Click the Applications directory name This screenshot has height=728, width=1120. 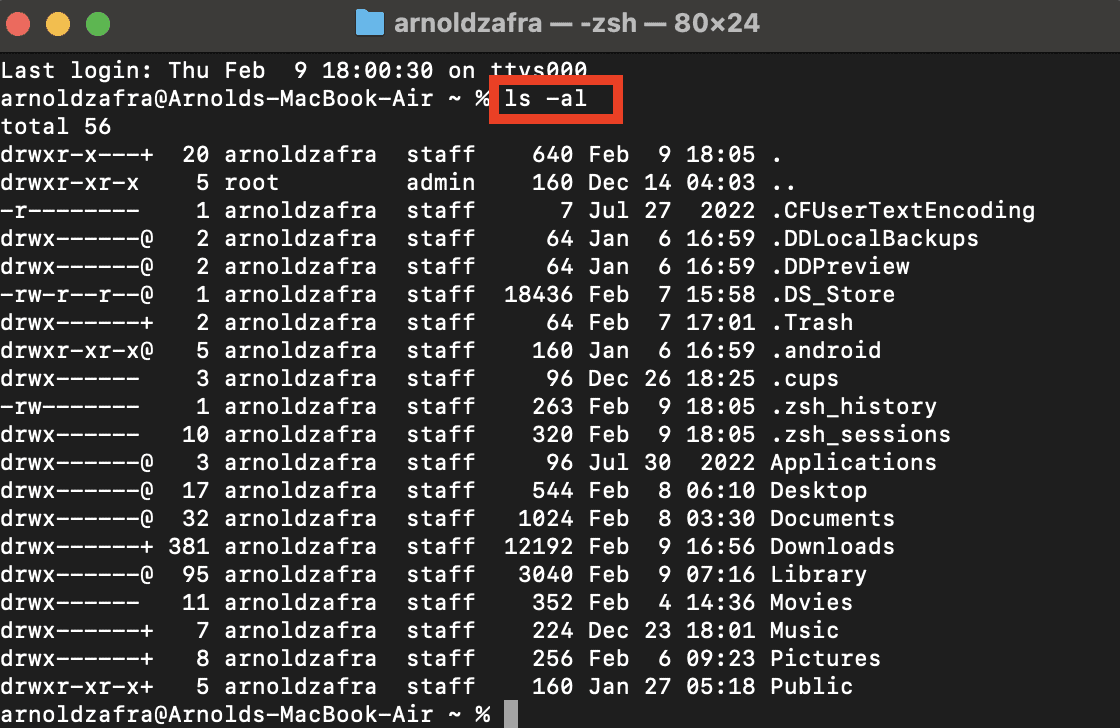point(852,463)
